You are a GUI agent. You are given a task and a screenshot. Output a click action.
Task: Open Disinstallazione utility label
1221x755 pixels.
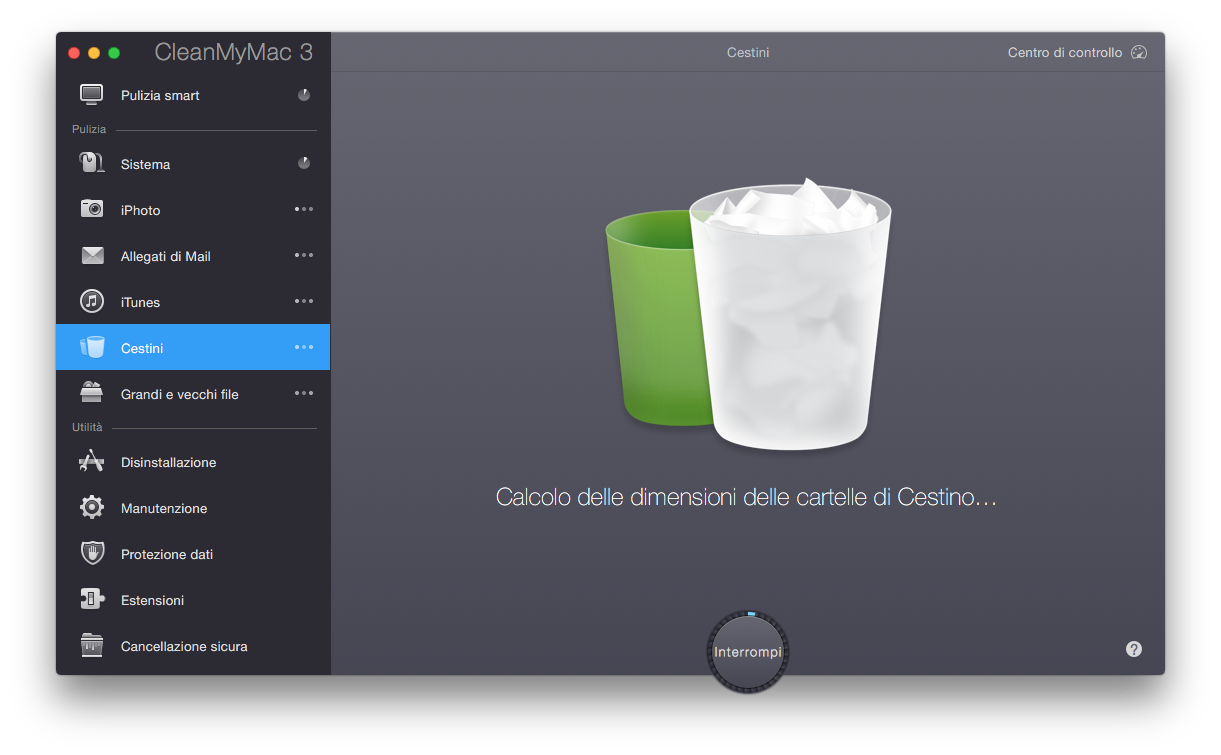[x=168, y=462]
